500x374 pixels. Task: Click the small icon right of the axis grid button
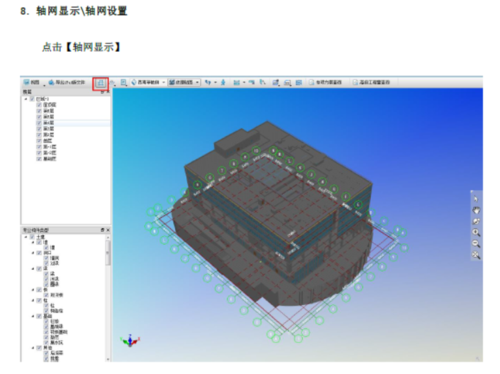(x=113, y=82)
